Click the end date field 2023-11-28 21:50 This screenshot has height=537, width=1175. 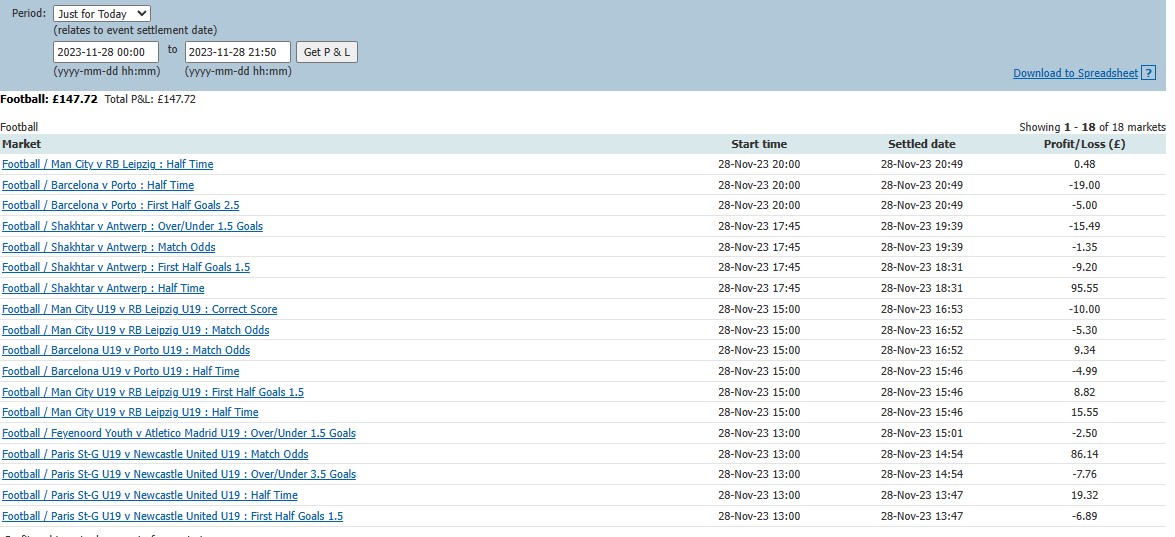tap(238, 52)
